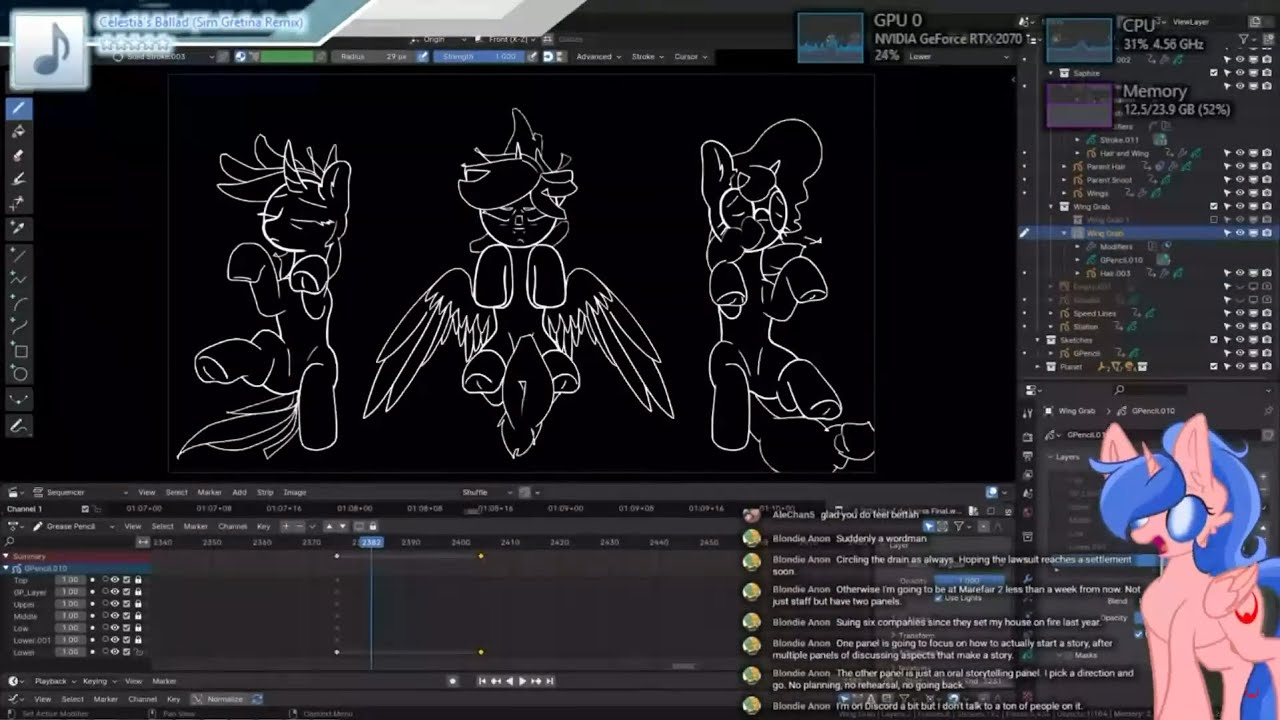The width and height of the screenshot is (1280, 720).
Task: Move layer down with the down arrow
Action: 342,526
